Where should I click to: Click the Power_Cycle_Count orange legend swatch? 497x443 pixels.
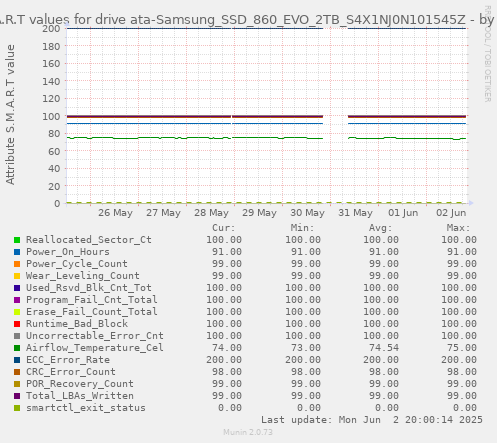point(17,264)
